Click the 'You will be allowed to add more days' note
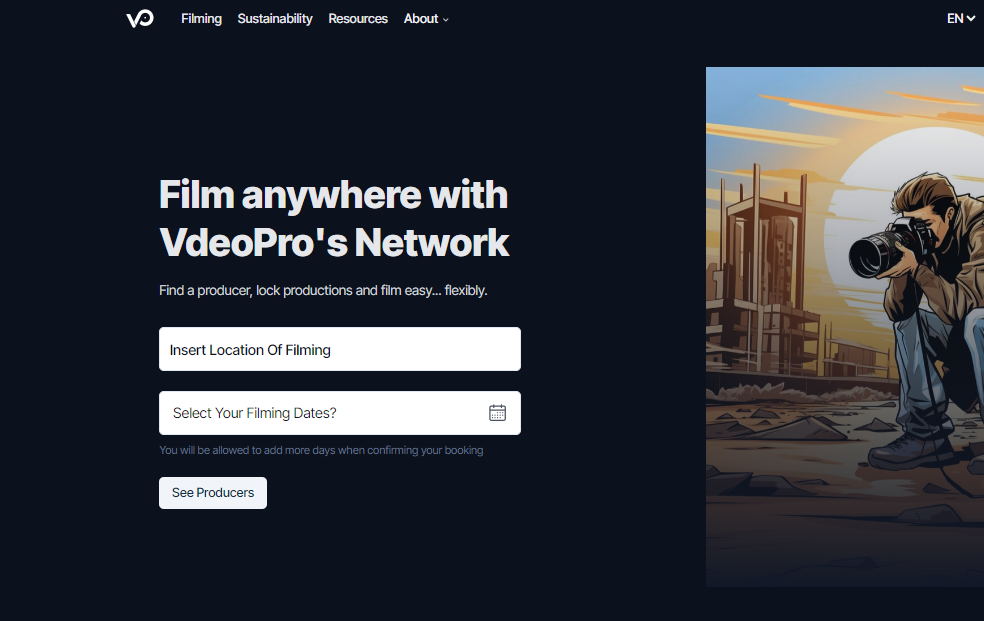The image size is (984, 621). click(321, 450)
